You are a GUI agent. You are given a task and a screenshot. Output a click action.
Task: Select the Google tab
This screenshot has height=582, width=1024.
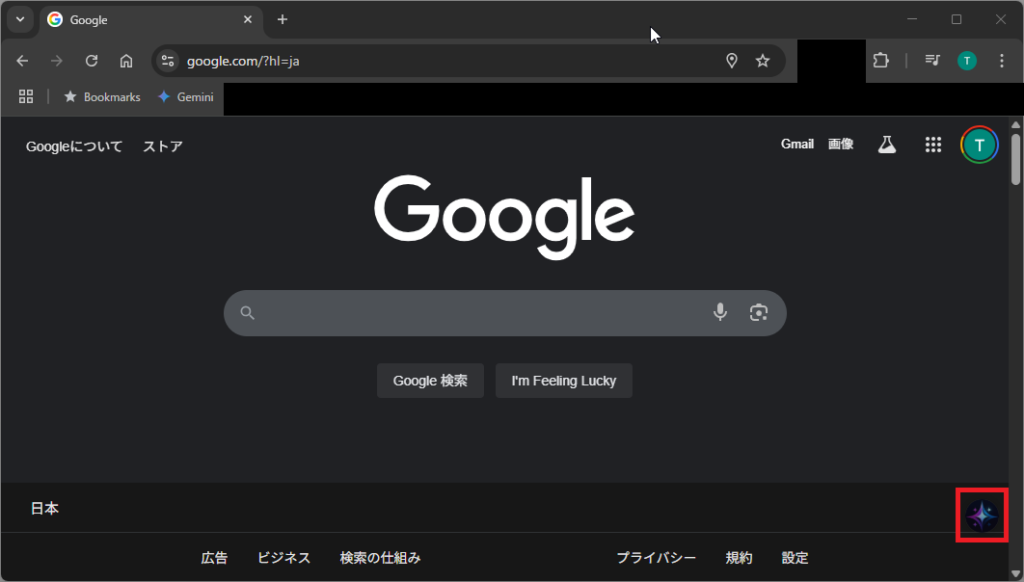pos(152,20)
